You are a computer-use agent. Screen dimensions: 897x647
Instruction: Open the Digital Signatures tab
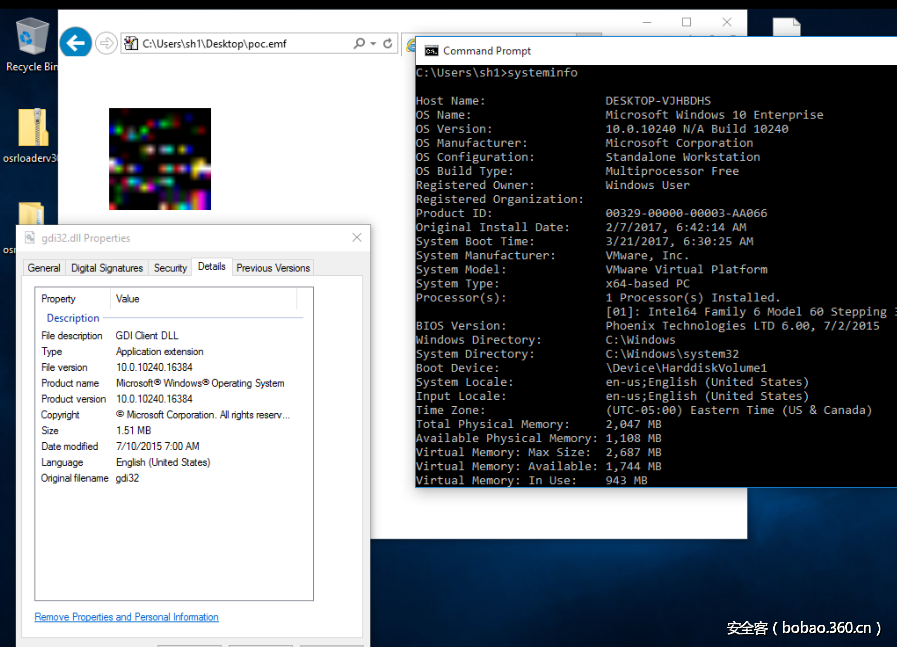107,268
